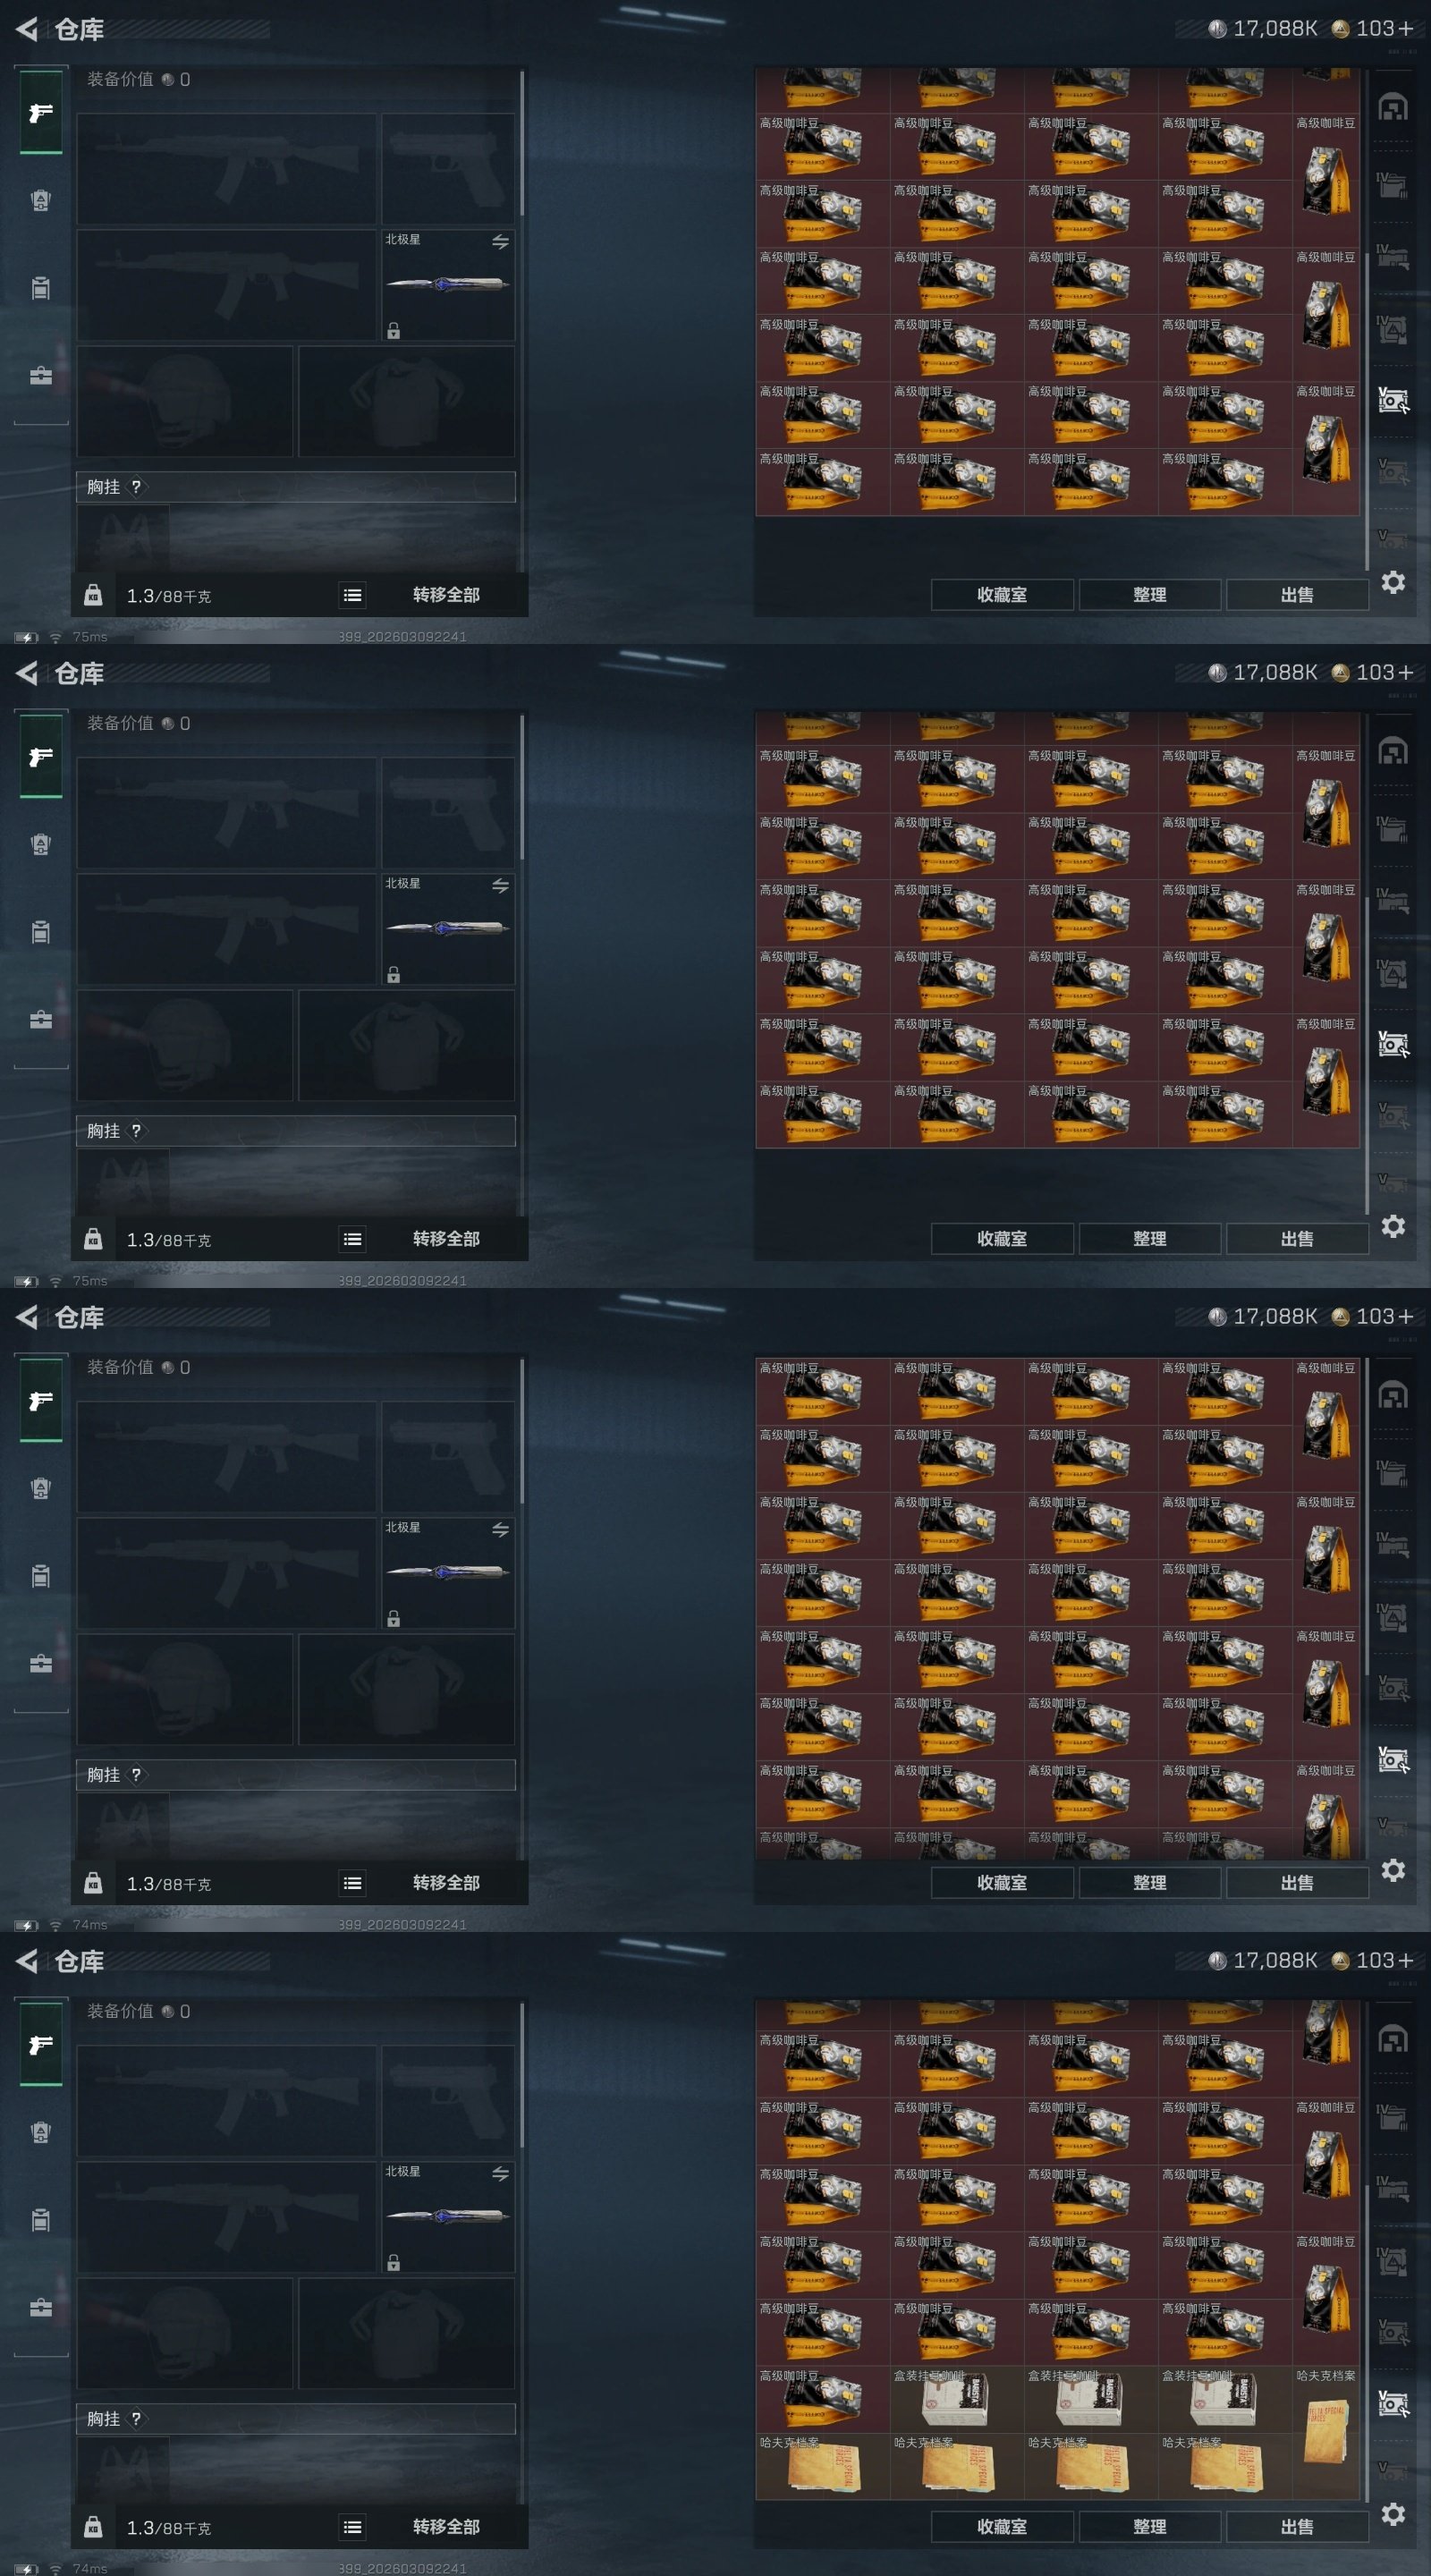
Task: Click the toolbox case icon in topmost sidebar
Action: pos(41,376)
